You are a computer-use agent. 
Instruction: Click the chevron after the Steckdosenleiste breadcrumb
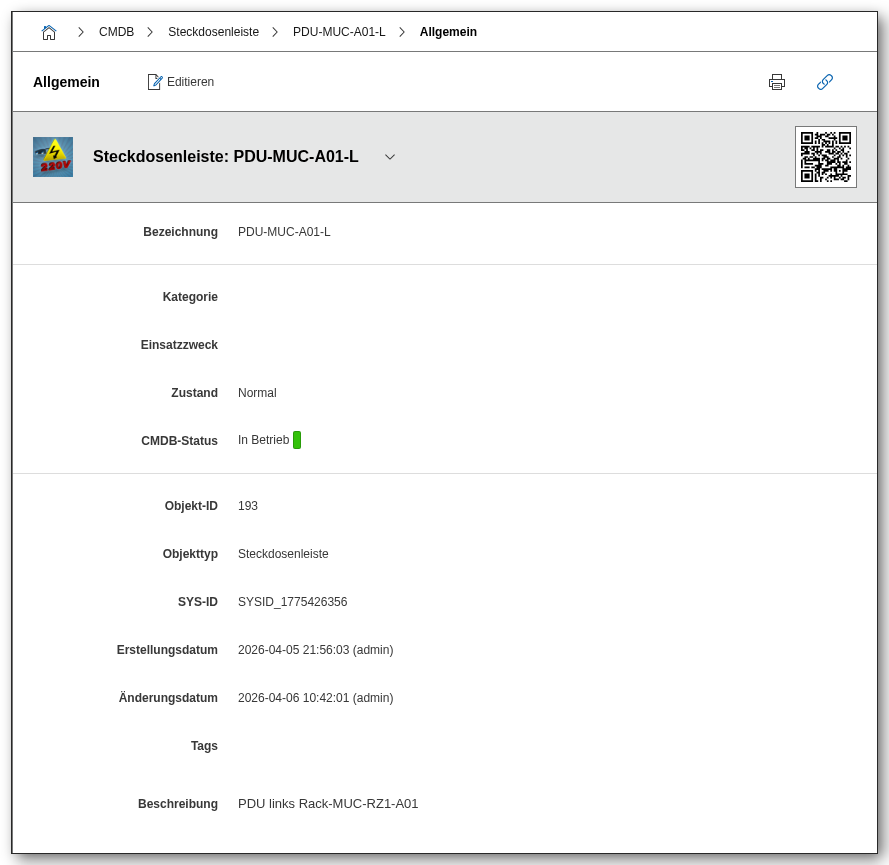click(x=275, y=32)
